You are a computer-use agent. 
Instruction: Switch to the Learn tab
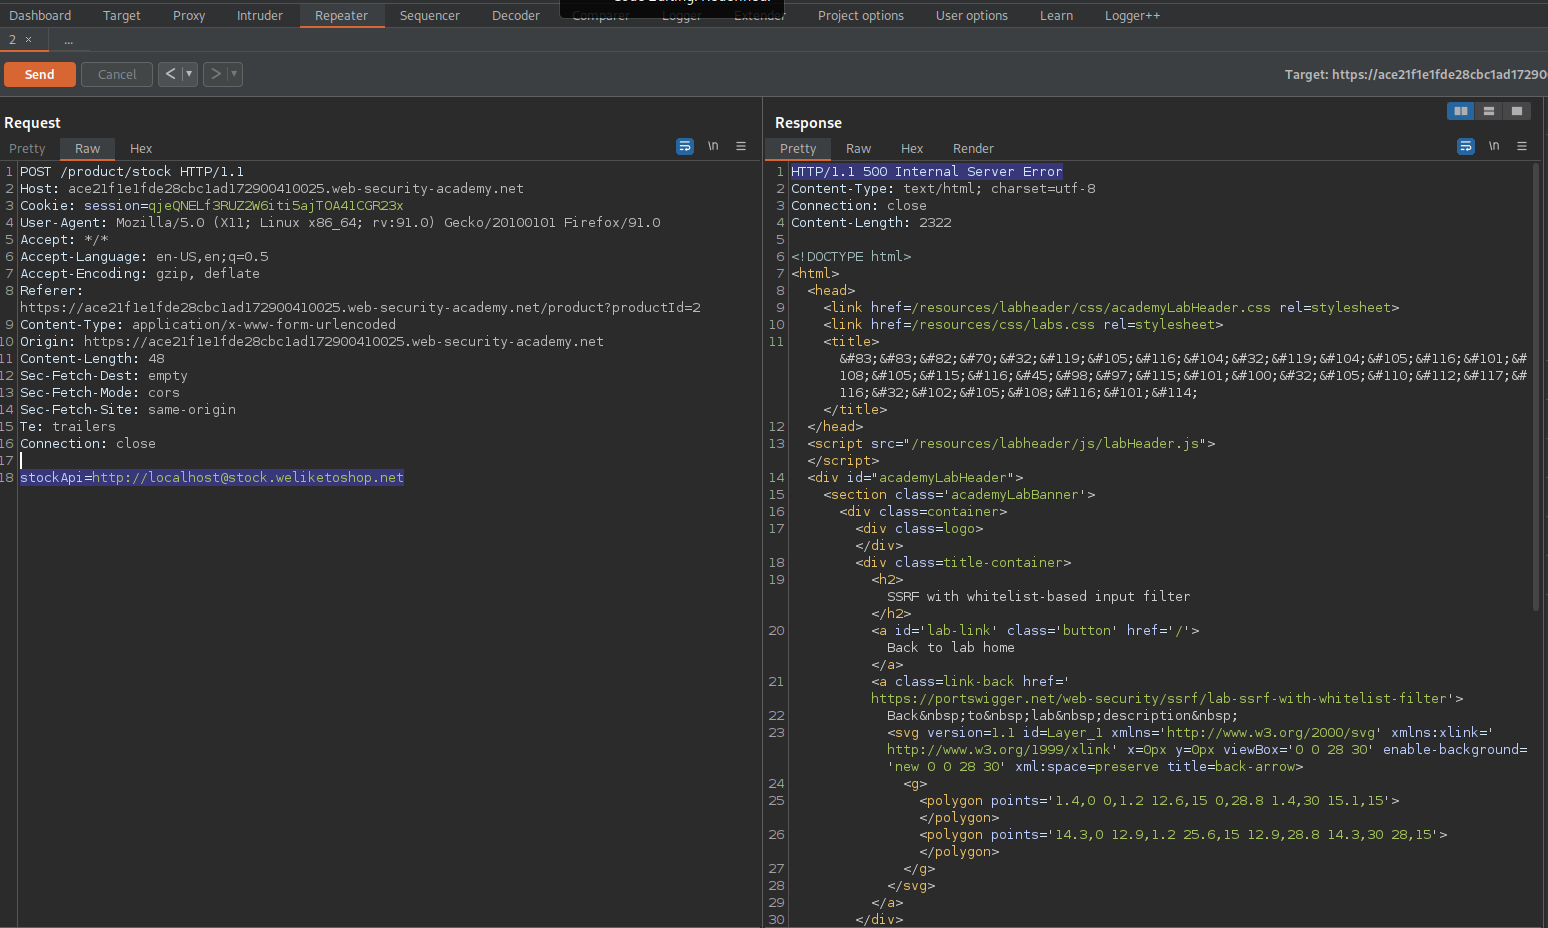1056,15
